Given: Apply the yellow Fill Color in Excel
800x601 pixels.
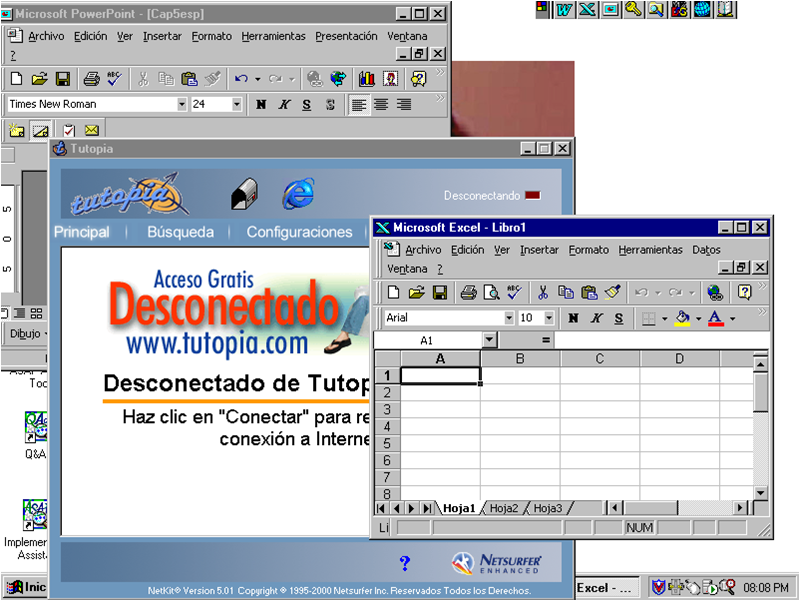Looking at the screenshot, I should click(x=683, y=318).
